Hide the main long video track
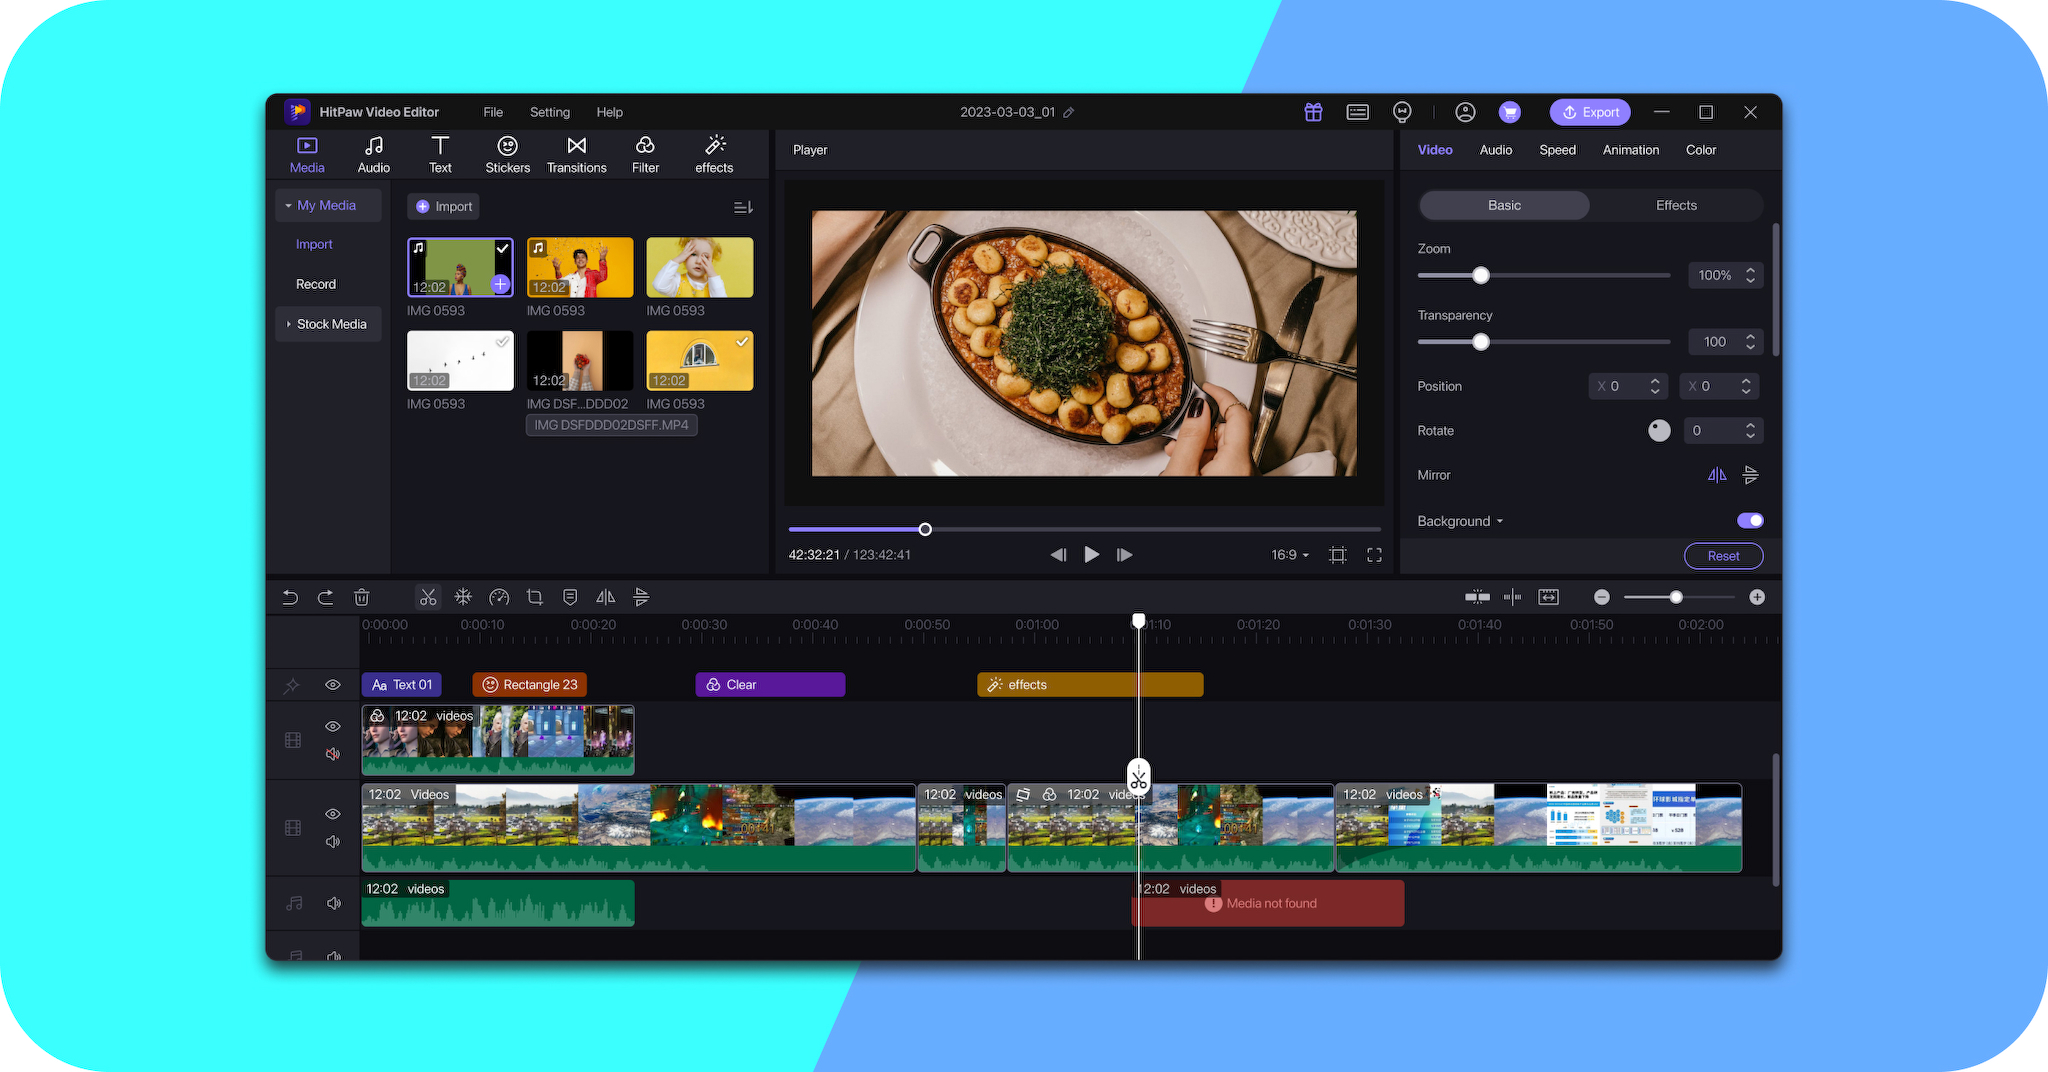 click(x=333, y=814)
